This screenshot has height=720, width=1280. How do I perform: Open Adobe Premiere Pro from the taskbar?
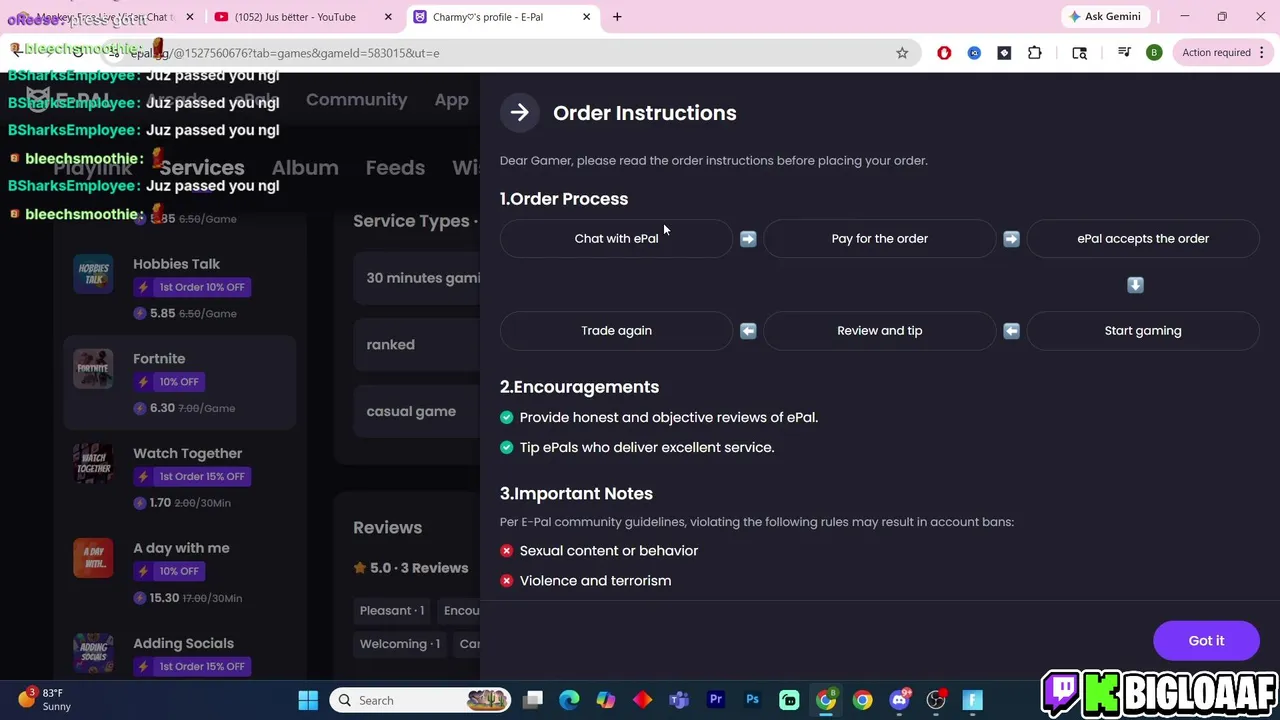coord(716,700)
